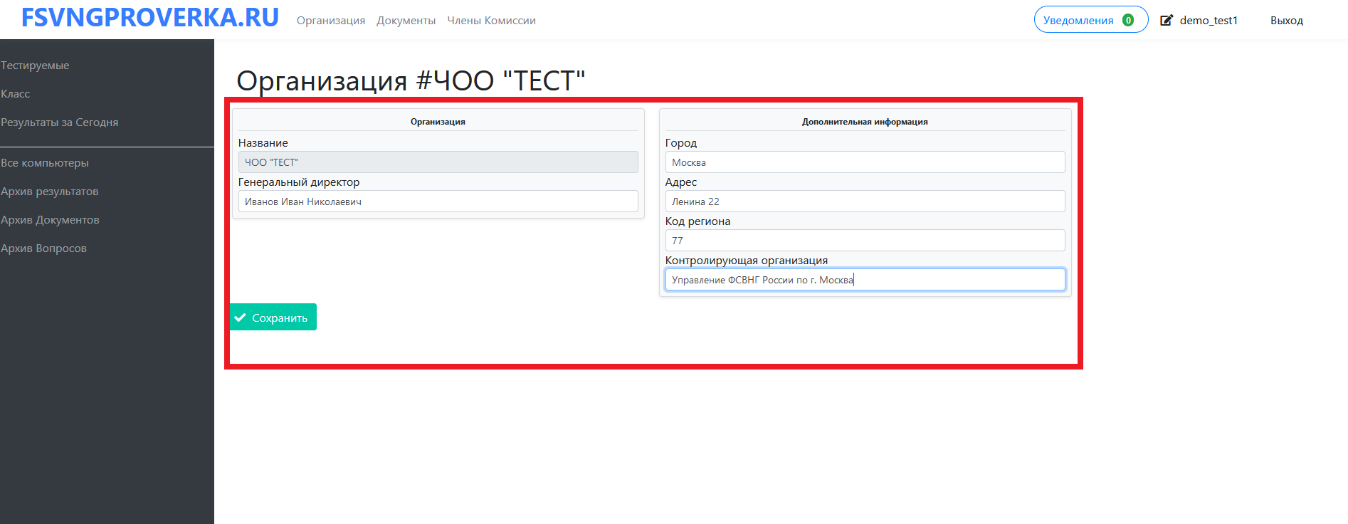Click the Код региона input field
This screenshot has width=1348, height=524.
[865, 240]
